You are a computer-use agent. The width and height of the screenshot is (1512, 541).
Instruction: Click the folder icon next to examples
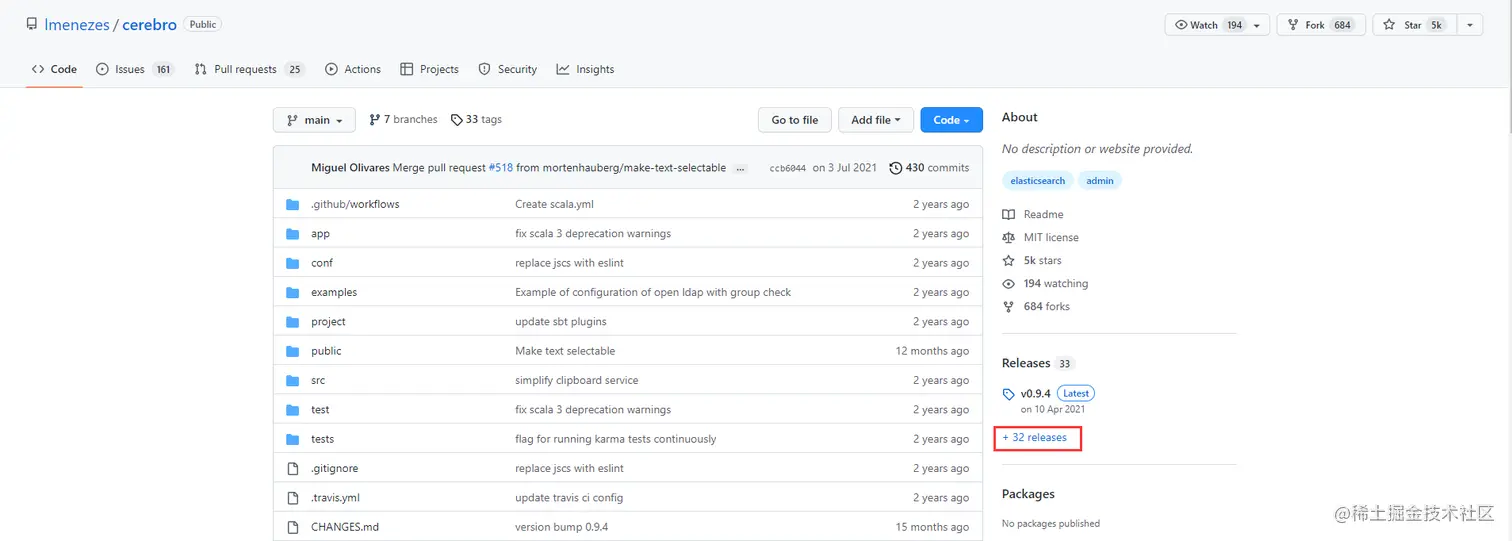click(x=293, y=292)
